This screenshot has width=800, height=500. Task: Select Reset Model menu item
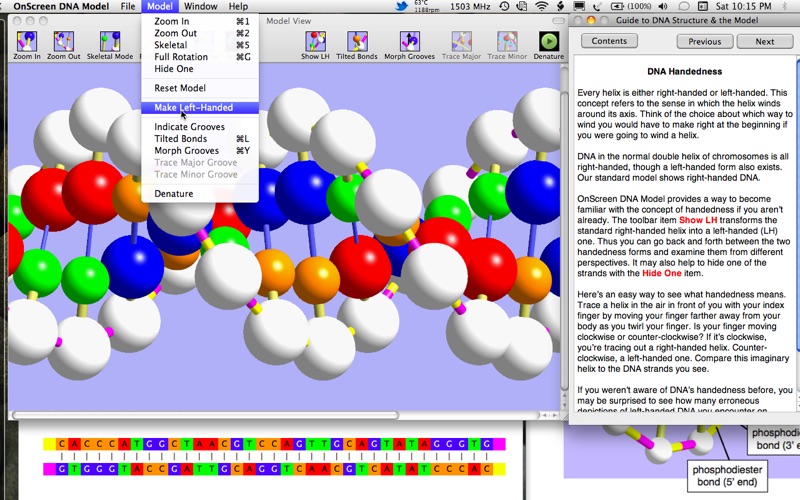point(199,88)
